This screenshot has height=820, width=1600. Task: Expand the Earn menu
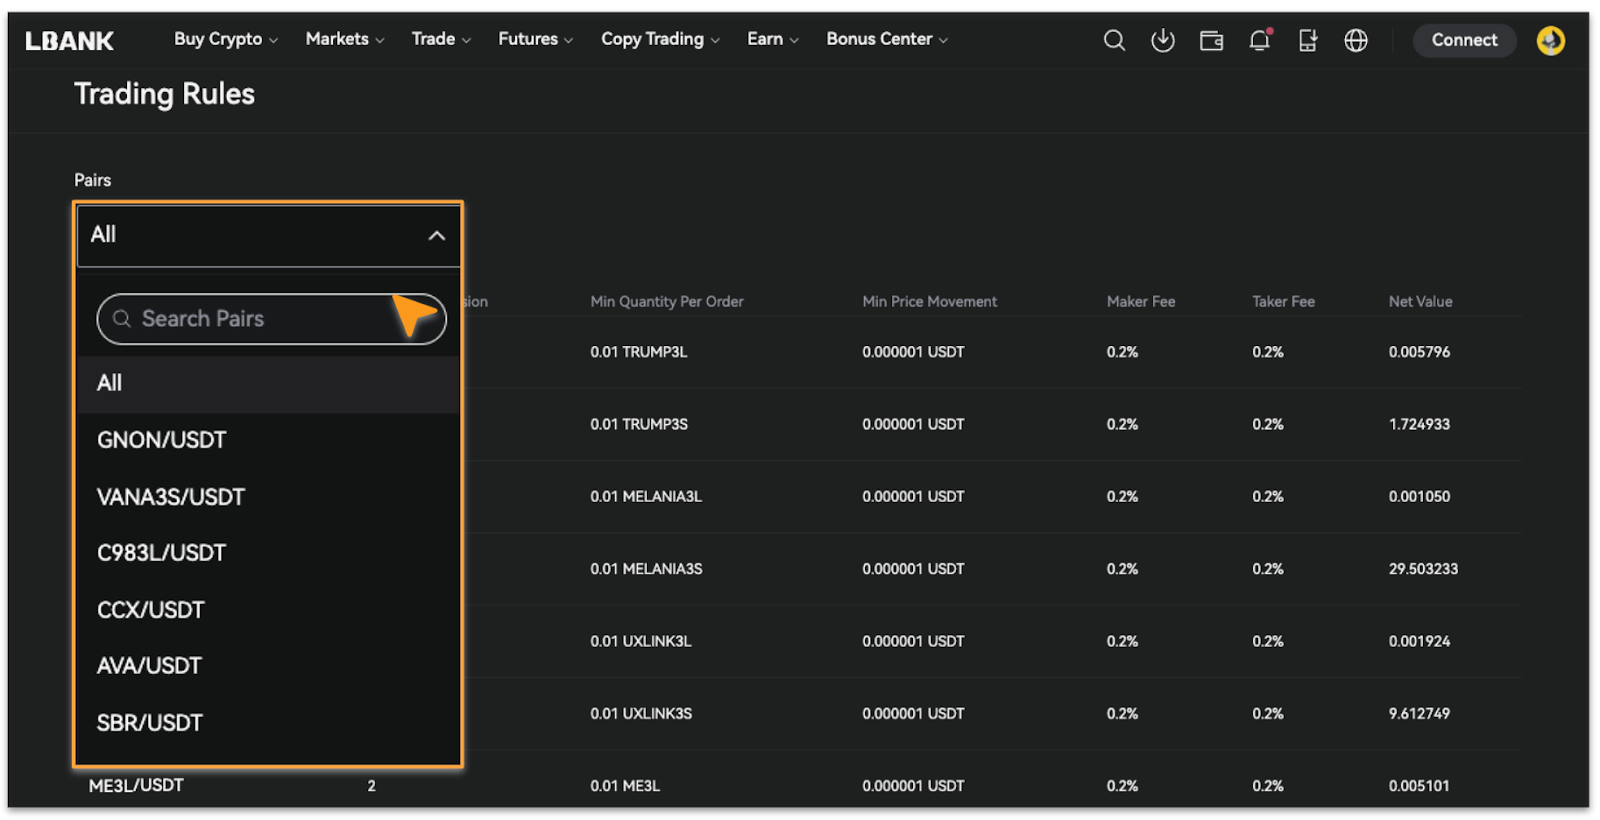773,39
